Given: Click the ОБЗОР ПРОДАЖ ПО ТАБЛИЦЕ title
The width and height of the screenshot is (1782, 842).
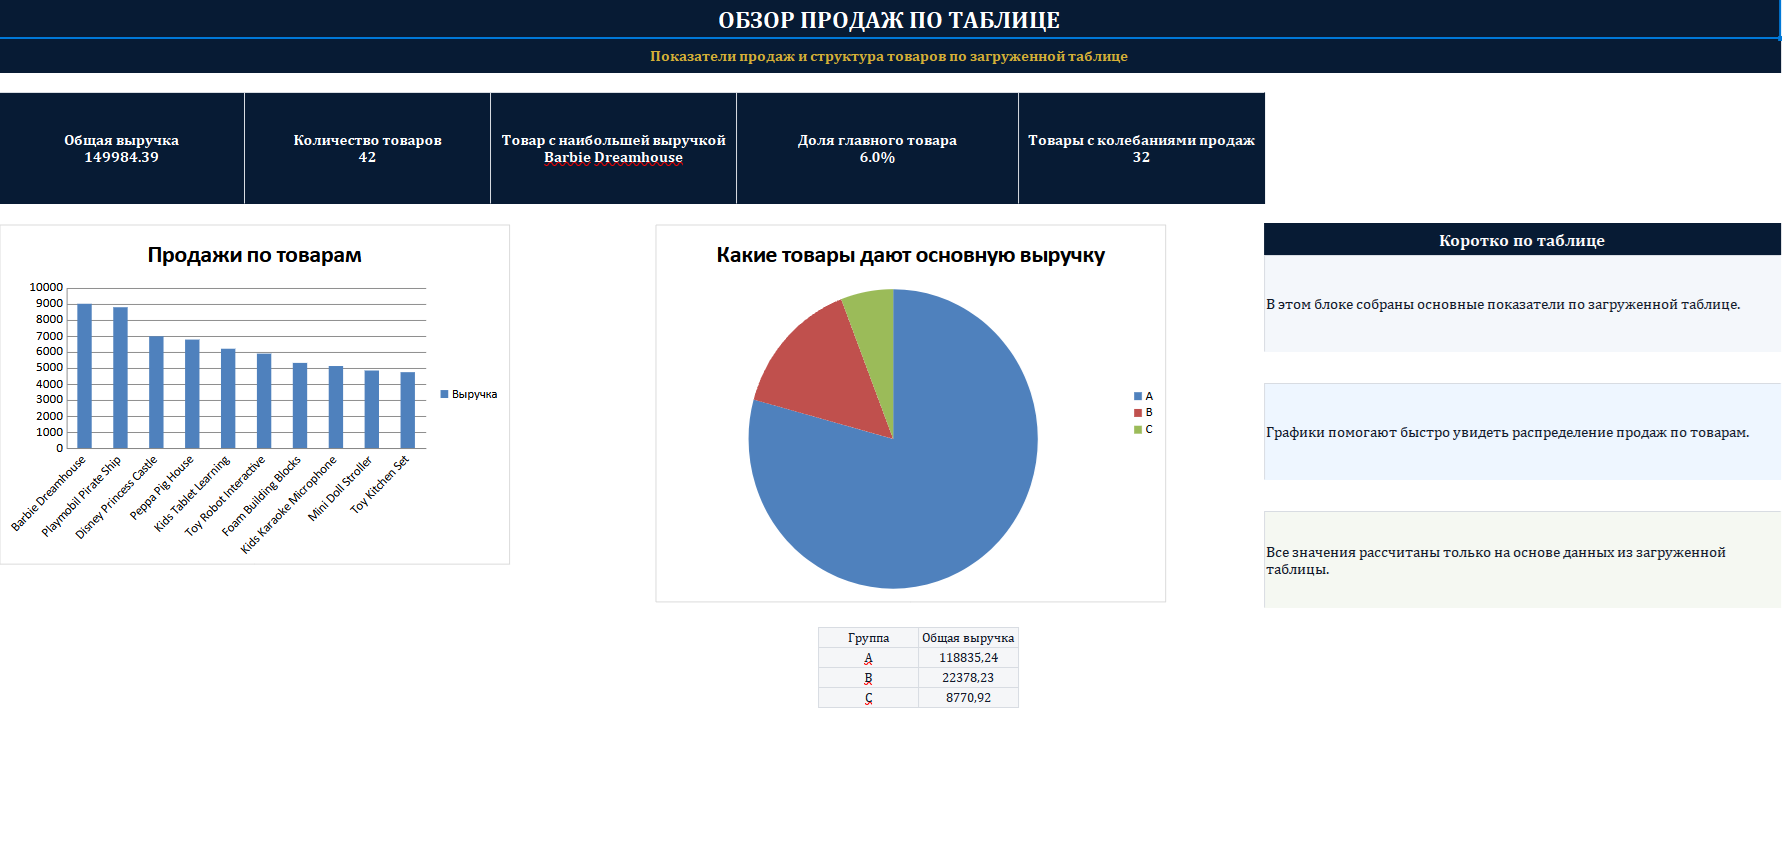Looking at the screenshot, I should click(x=889, y=20).
